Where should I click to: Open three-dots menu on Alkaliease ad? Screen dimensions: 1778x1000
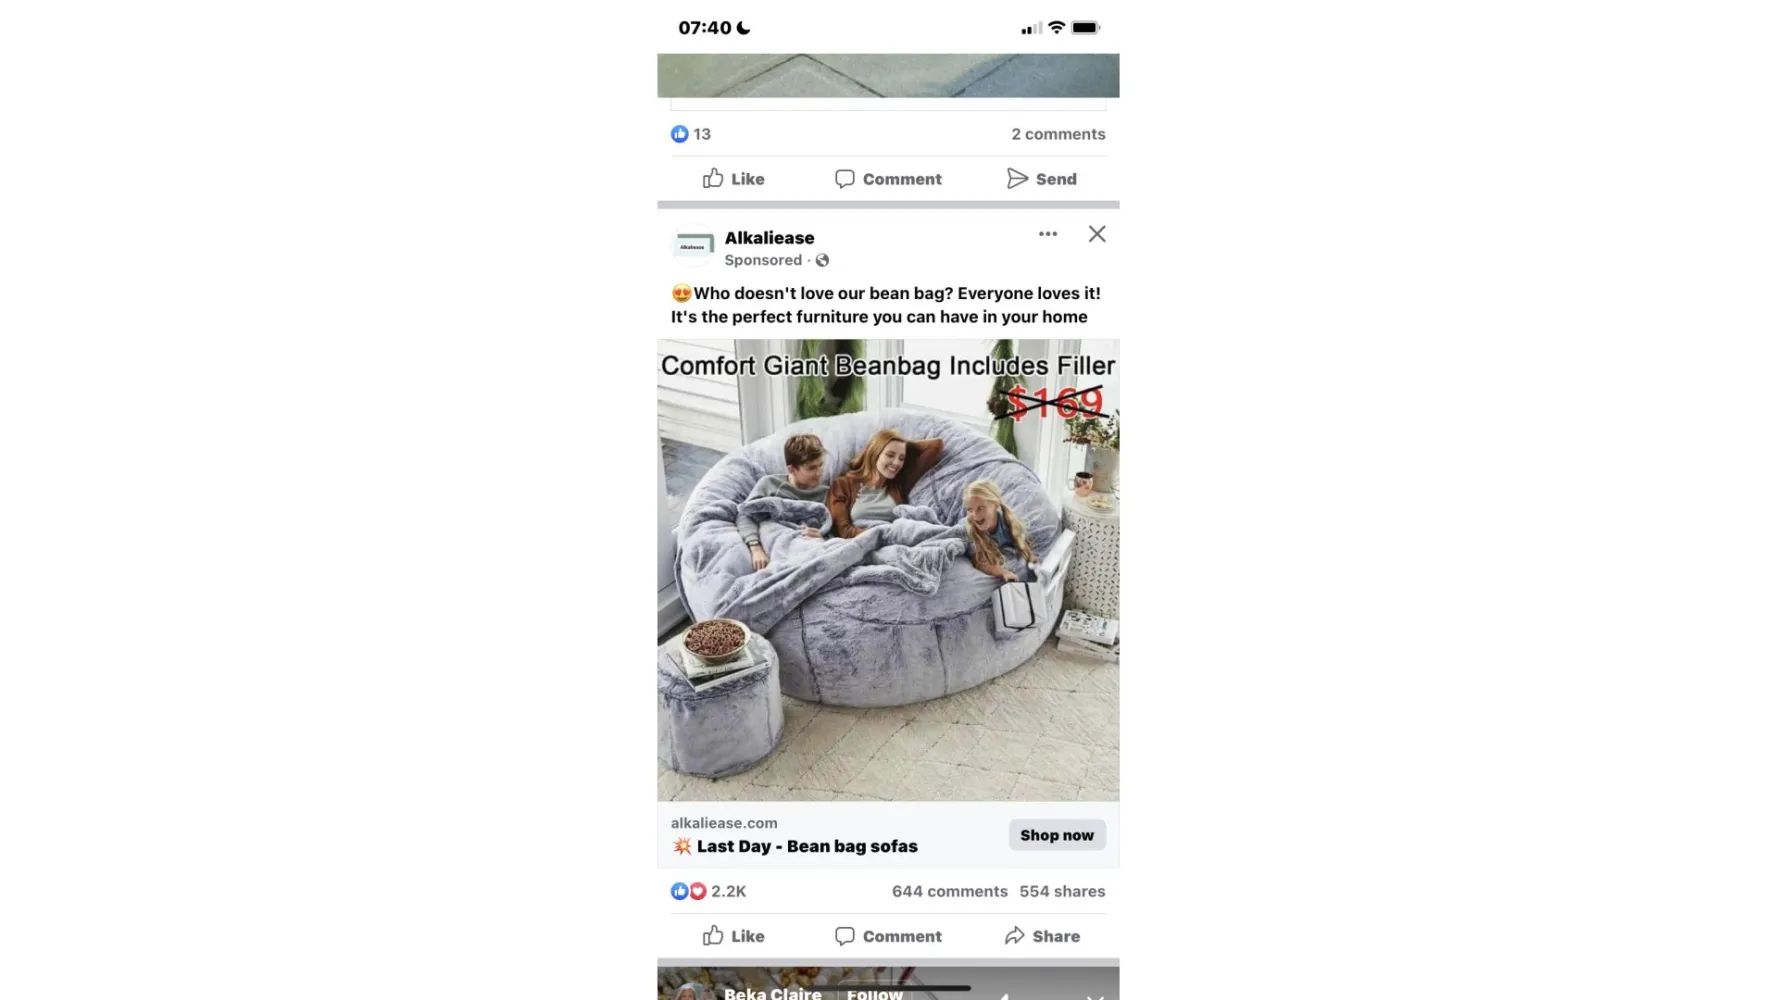[x=1047, y=234]
